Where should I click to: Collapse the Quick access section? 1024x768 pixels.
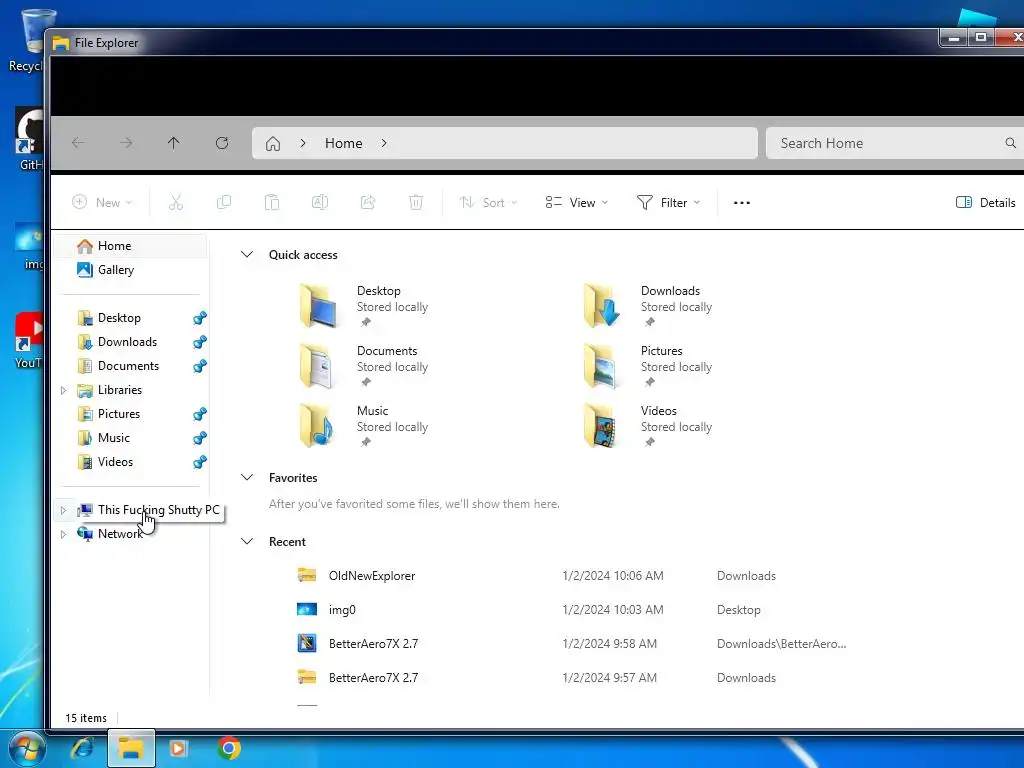pos(247,255)
